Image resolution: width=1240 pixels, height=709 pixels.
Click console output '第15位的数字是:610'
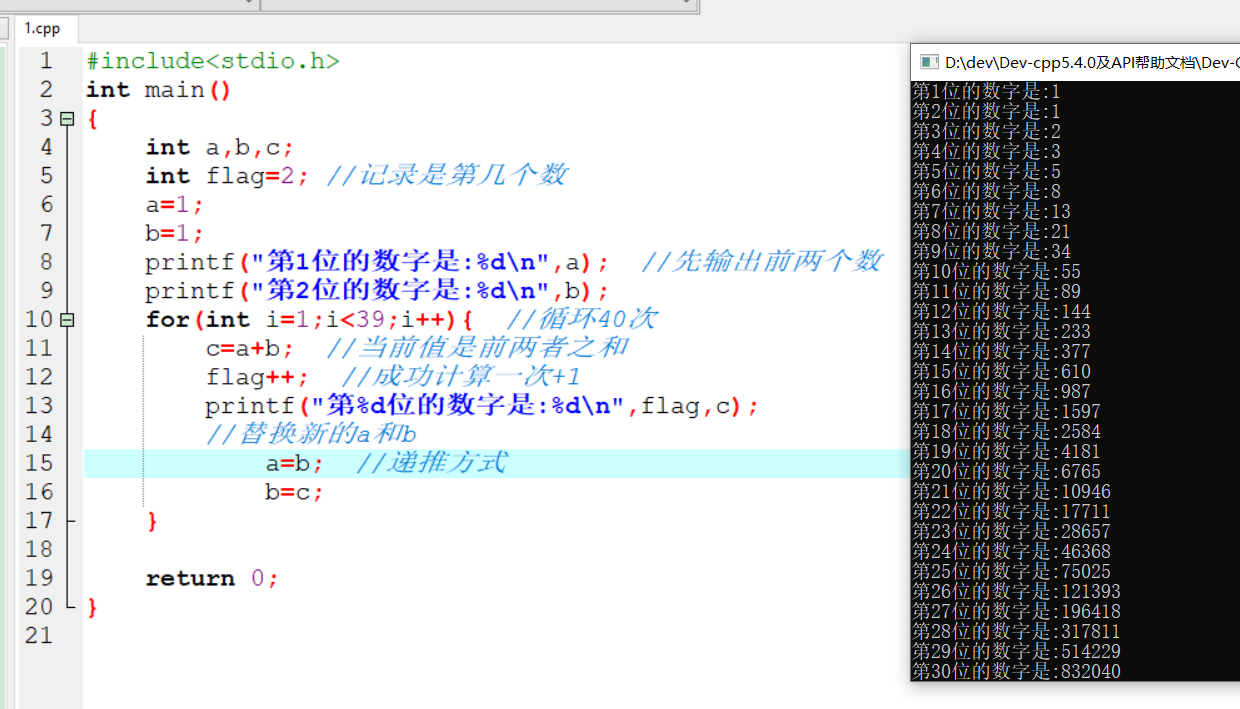click(x=1001, y=371)
